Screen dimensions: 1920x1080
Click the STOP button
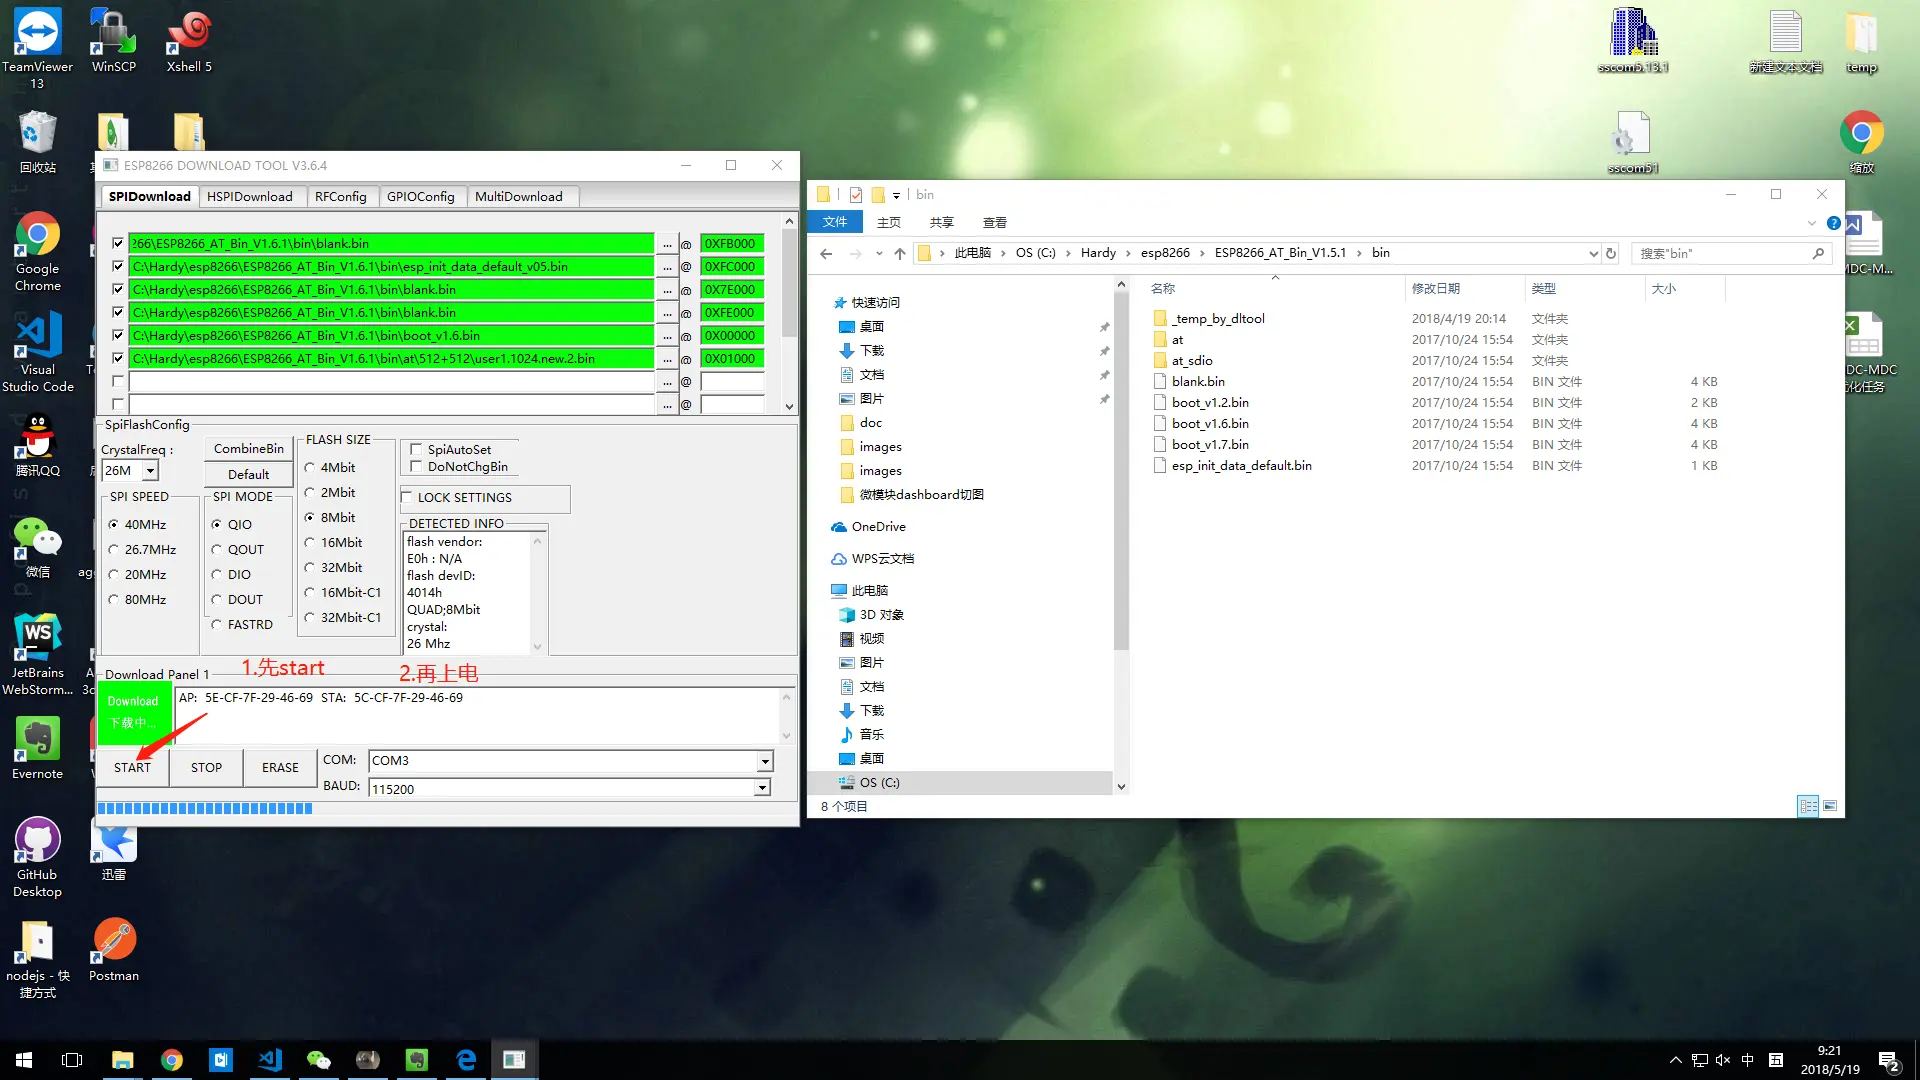pyautogui.click(x=206, y=767)
